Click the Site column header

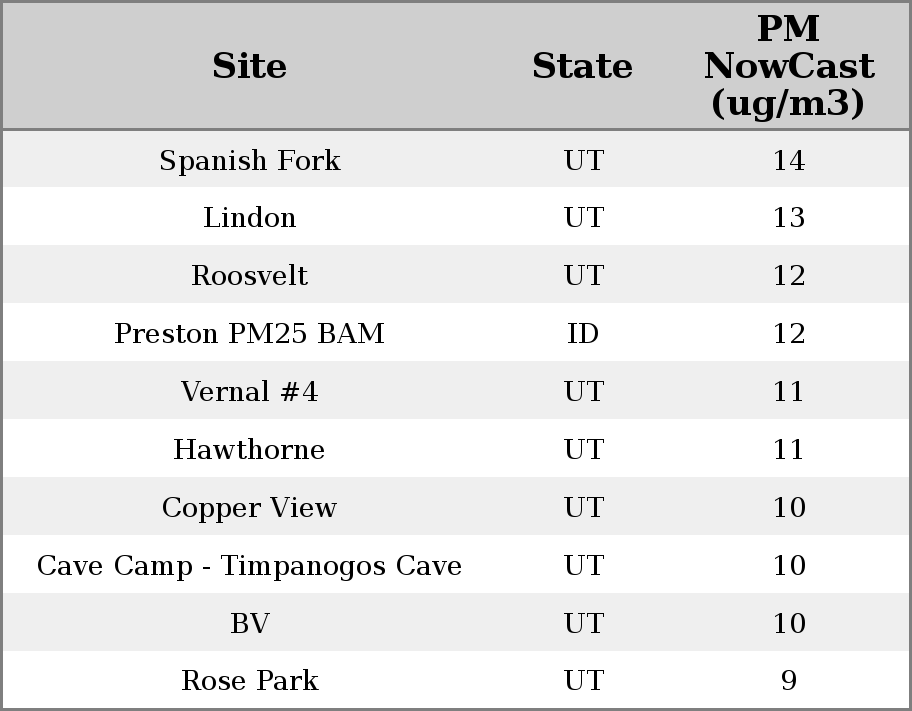(250, 66)
